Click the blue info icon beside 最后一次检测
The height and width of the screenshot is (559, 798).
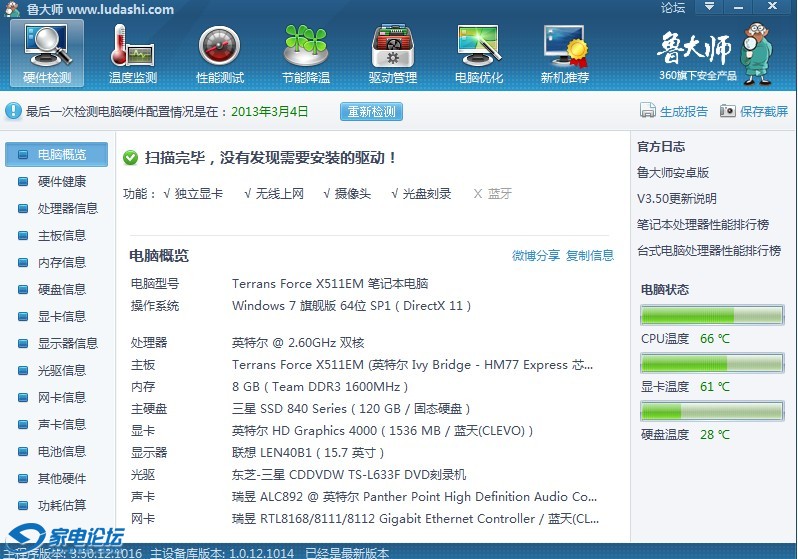13,111
